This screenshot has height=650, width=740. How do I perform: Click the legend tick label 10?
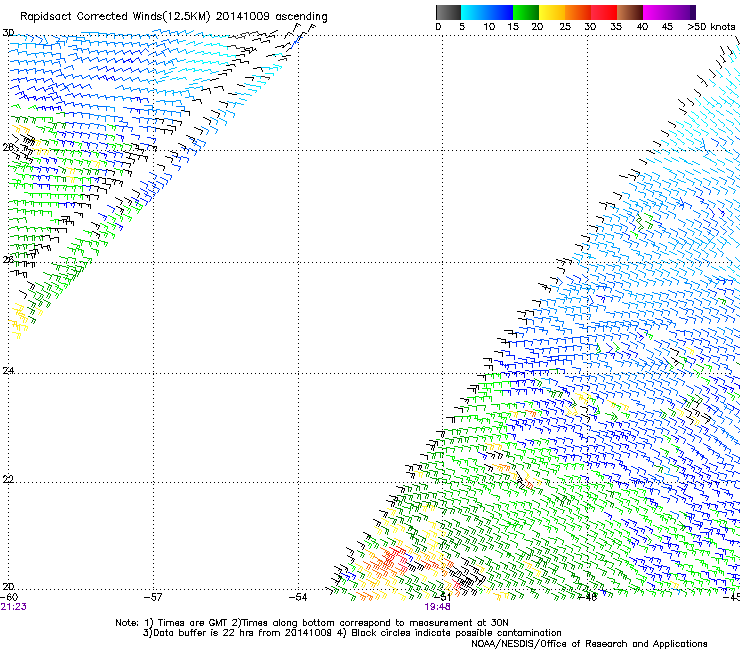tap(489, 27)
